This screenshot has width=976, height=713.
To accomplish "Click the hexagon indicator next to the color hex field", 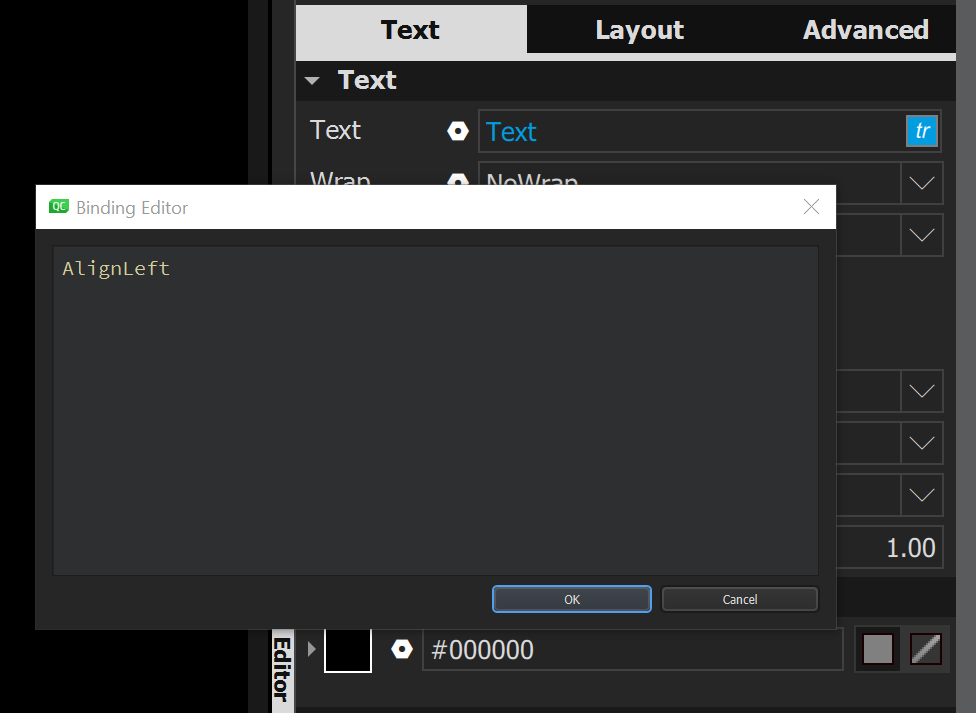I will [x=401, y=649].
